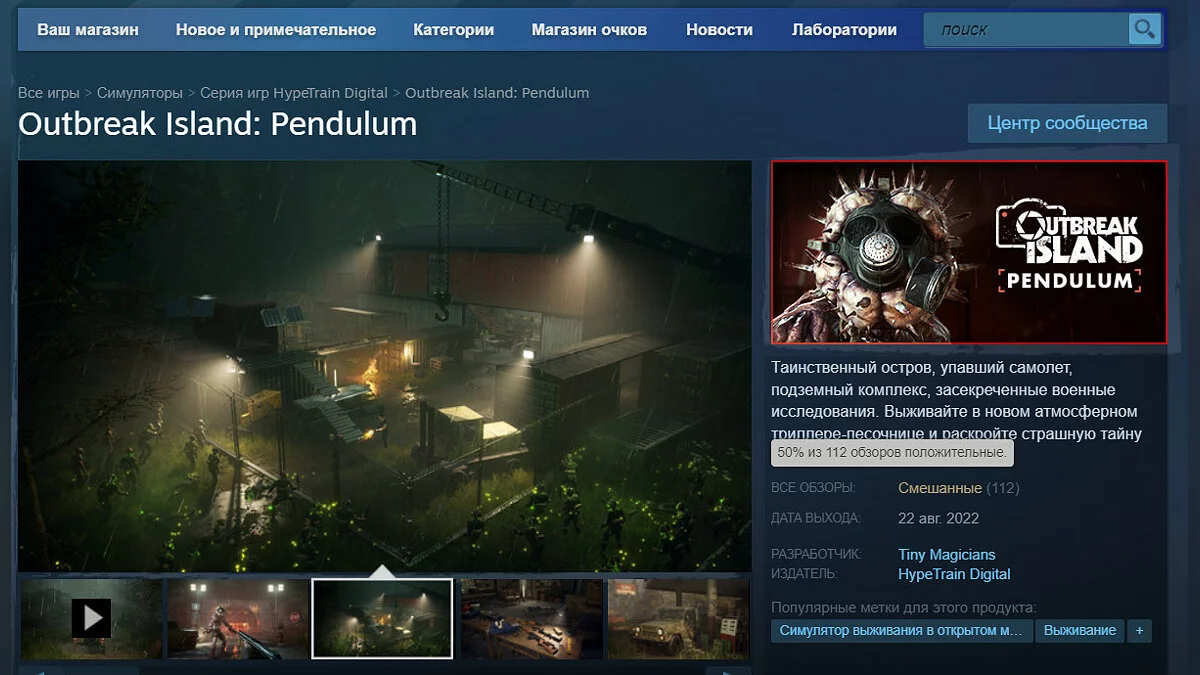Viewport: 1200px width, 675px height.
Task: Open the Tiny Magicians developer link
Action: (x=946, y=554)
